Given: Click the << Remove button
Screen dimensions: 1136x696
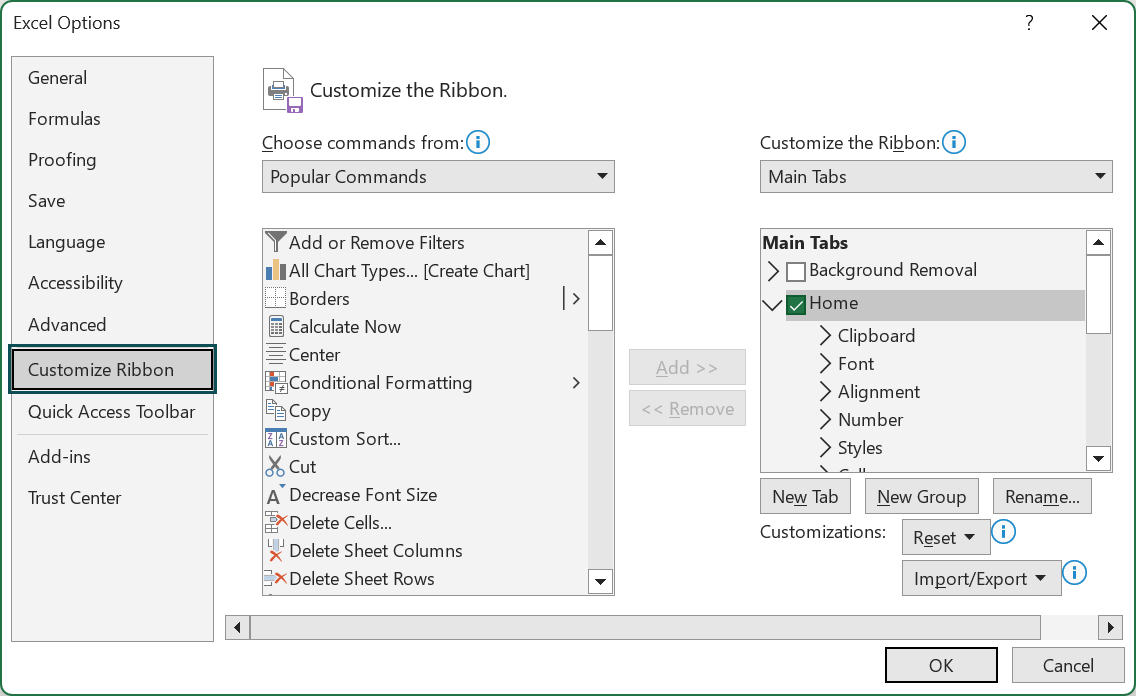Looking at the screenshot, I should 687,408.
